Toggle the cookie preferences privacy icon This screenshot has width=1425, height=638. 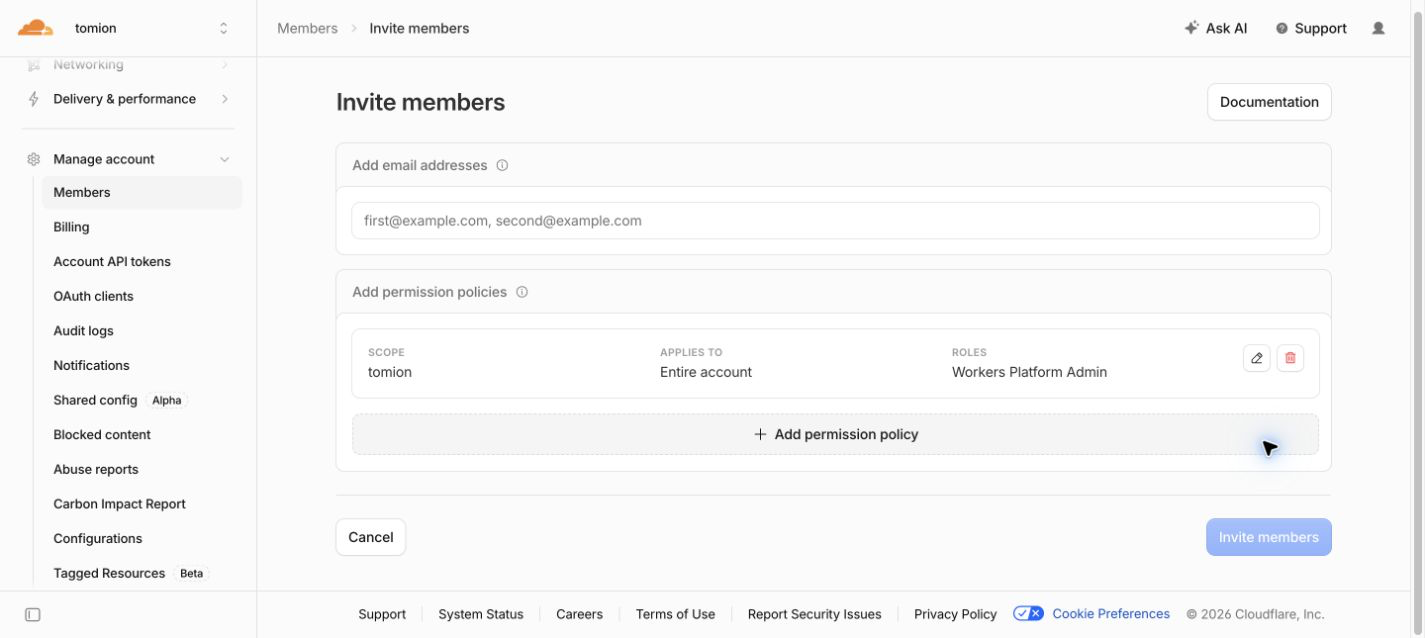tap(1028, 614)
